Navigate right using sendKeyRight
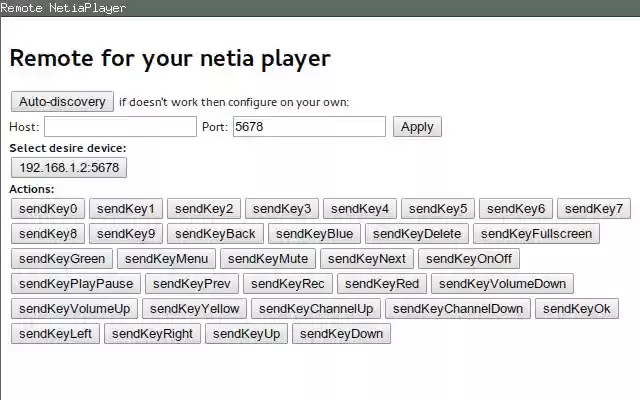Viewport: 640px width, 400px height. [x=152, y=333]
